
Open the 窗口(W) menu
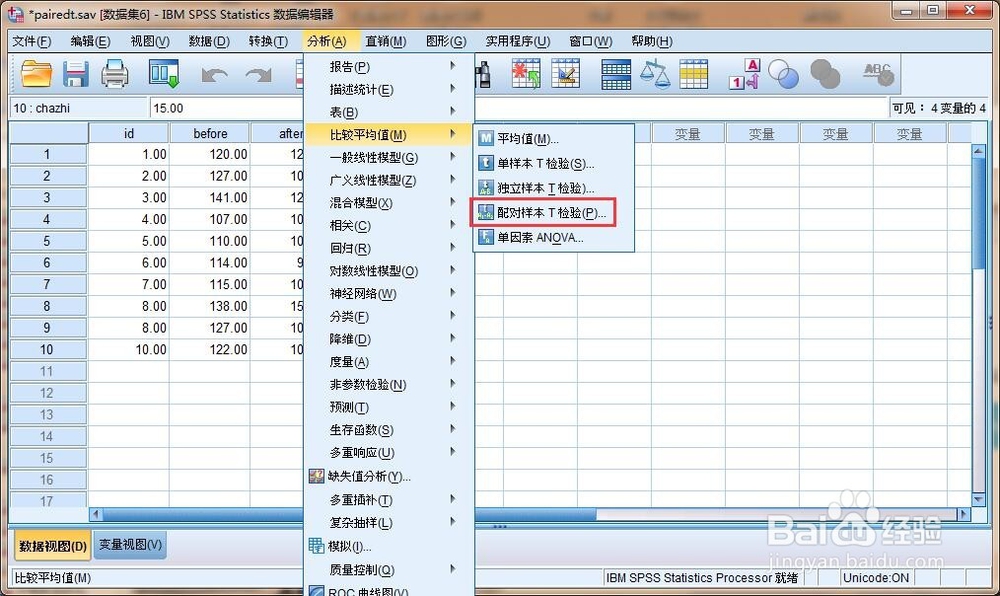pos(591,41)
